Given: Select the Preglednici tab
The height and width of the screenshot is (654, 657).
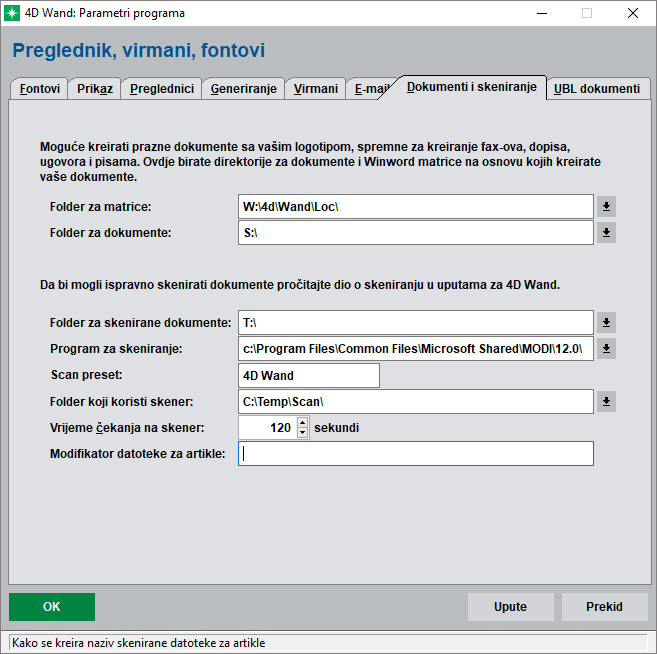Looking at the screenshot, I should [161, 89].
